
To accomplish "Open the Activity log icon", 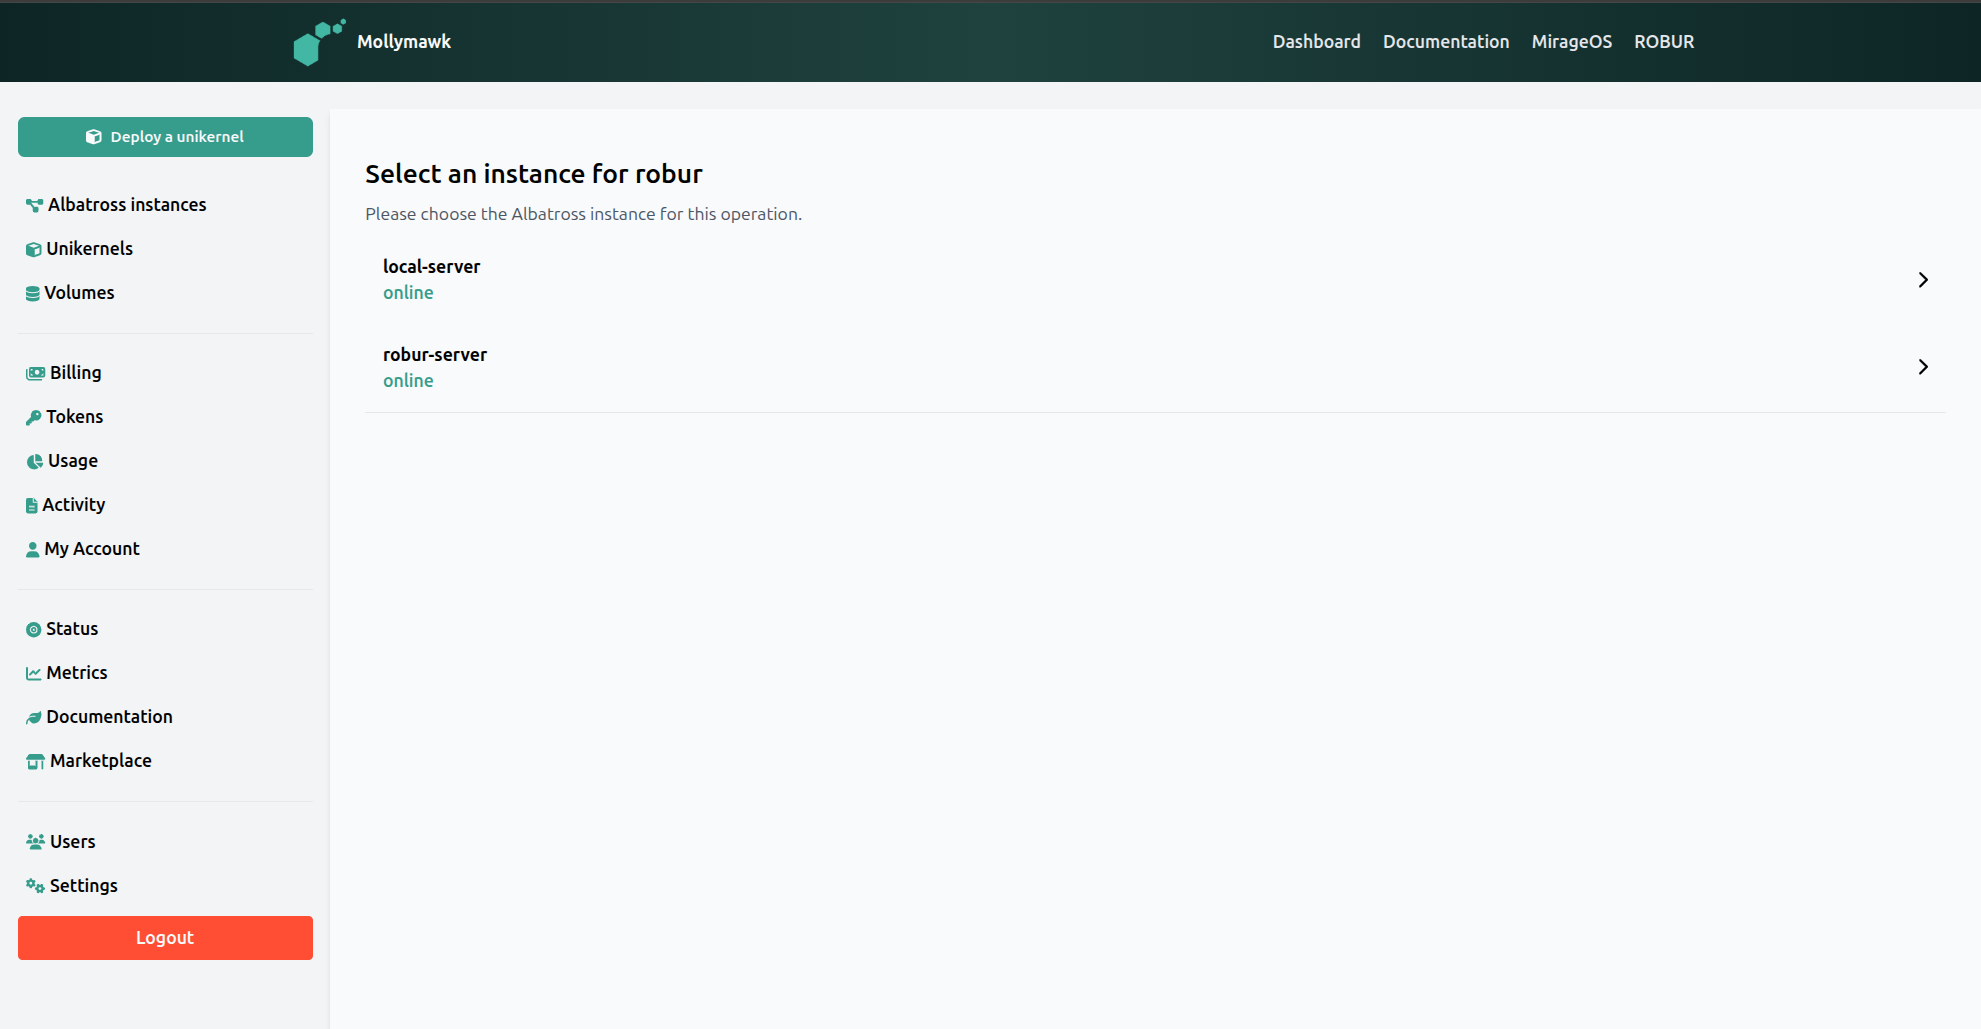I will click(x=33, y=504).
